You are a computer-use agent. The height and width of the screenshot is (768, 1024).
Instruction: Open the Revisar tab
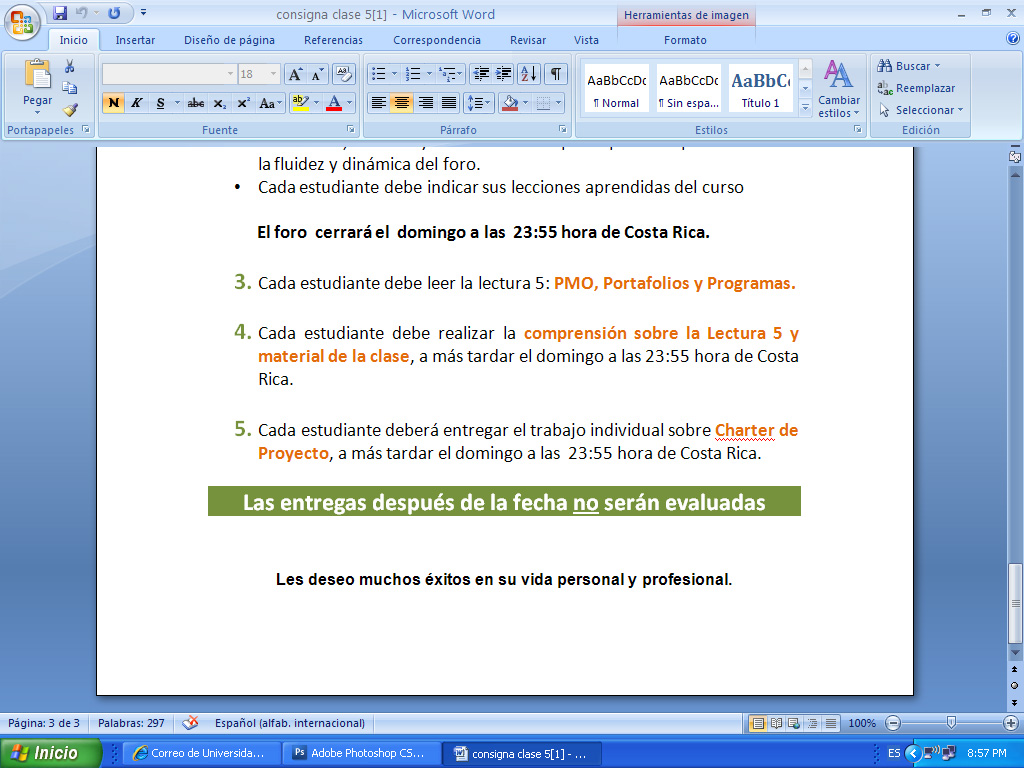click(528, 40)
